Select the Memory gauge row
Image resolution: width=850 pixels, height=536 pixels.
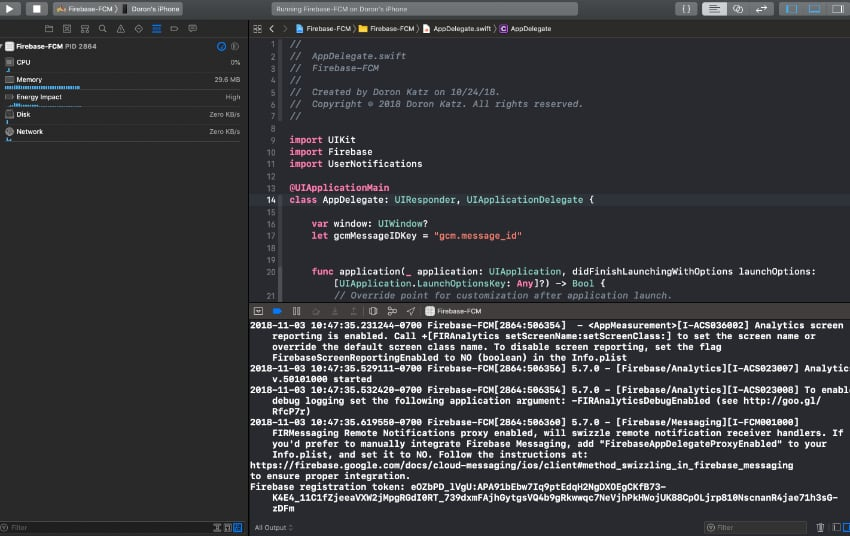coord(123,81)
